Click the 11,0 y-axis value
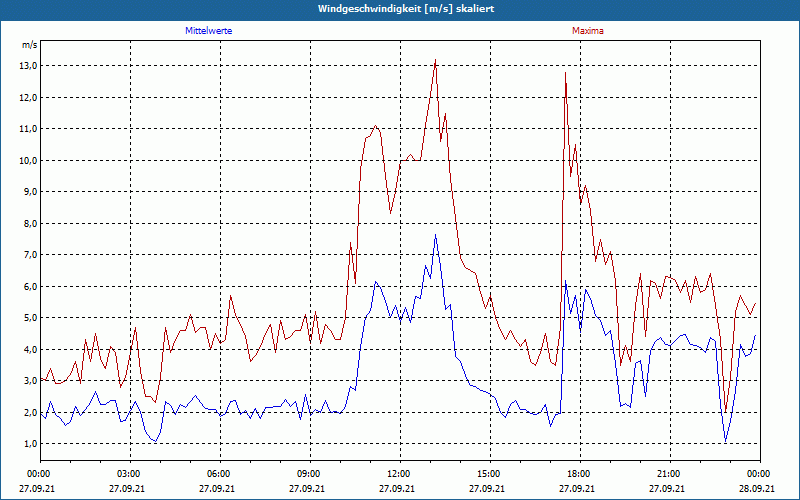The height and width of the screenshot is (500, 800). [29, 129]
